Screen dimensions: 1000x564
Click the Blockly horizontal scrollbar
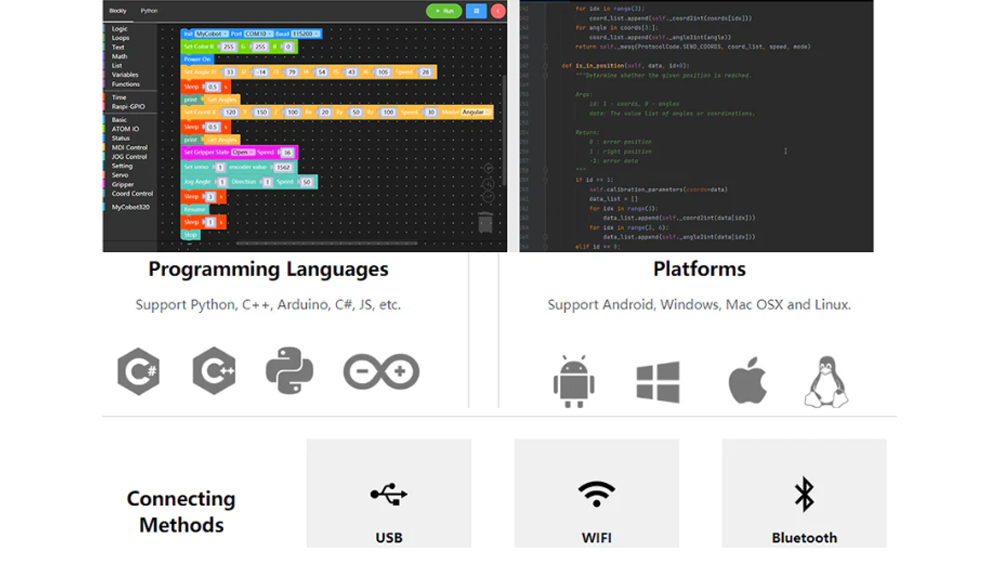click(x=327, y=243)
